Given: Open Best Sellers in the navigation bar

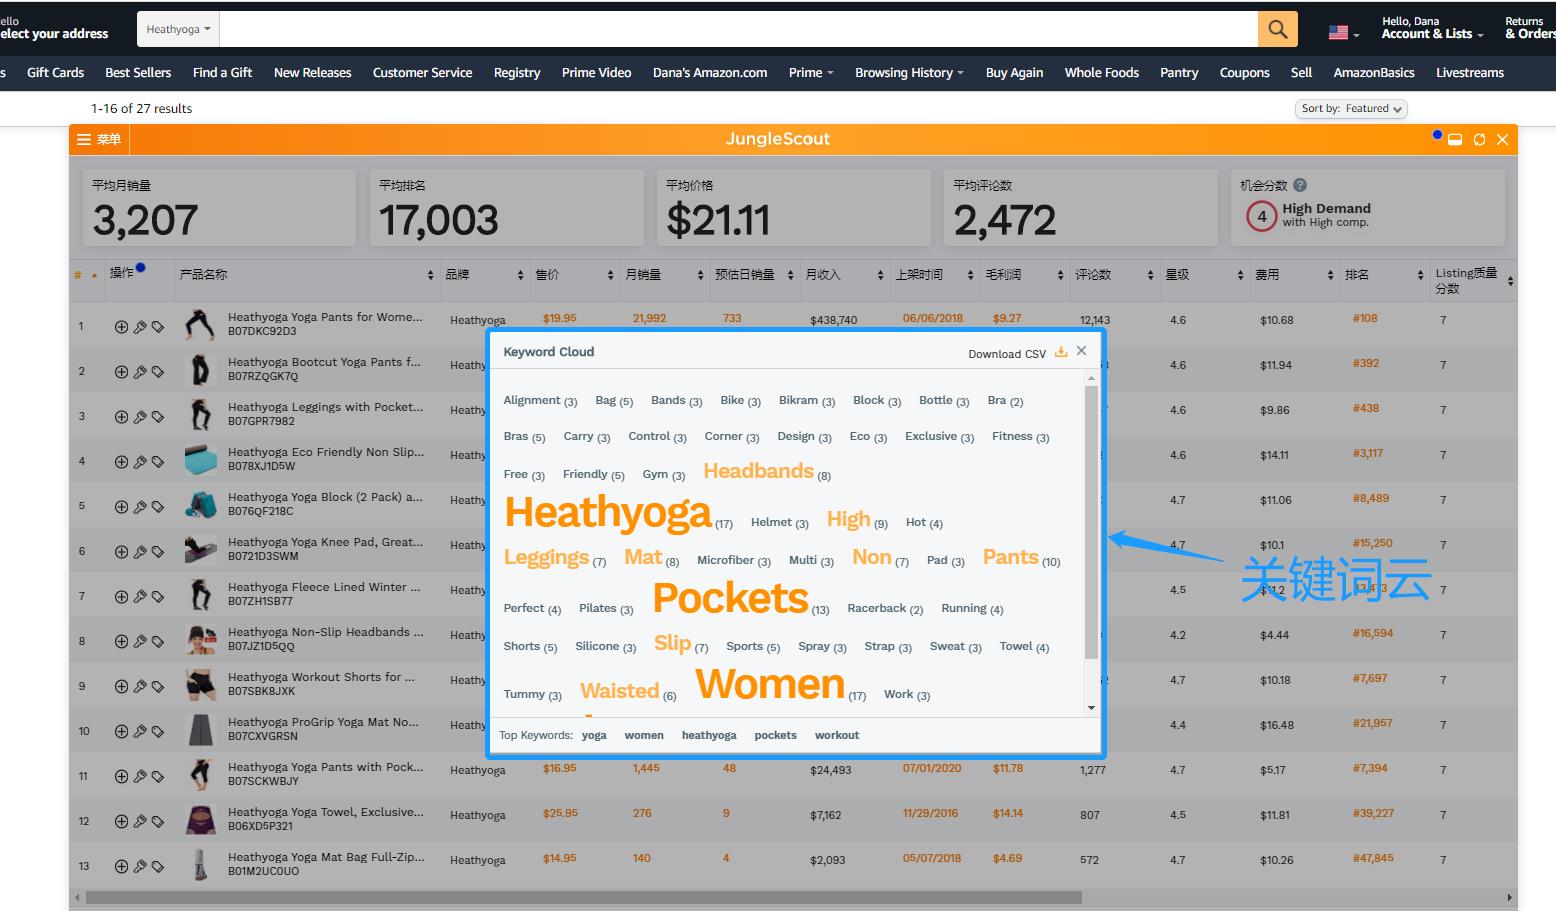Looking at the screenshot, I should click(x=138, y=72).
